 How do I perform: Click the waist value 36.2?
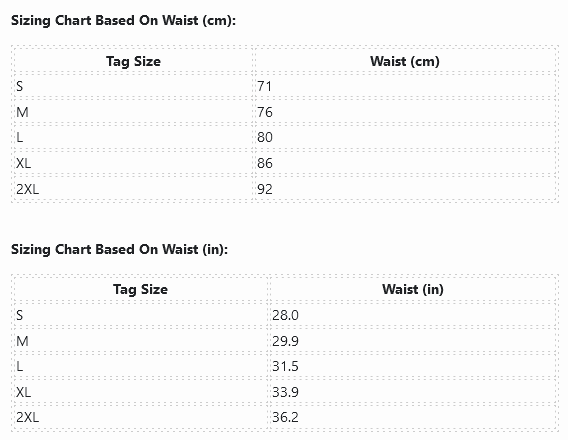[285, 418]
